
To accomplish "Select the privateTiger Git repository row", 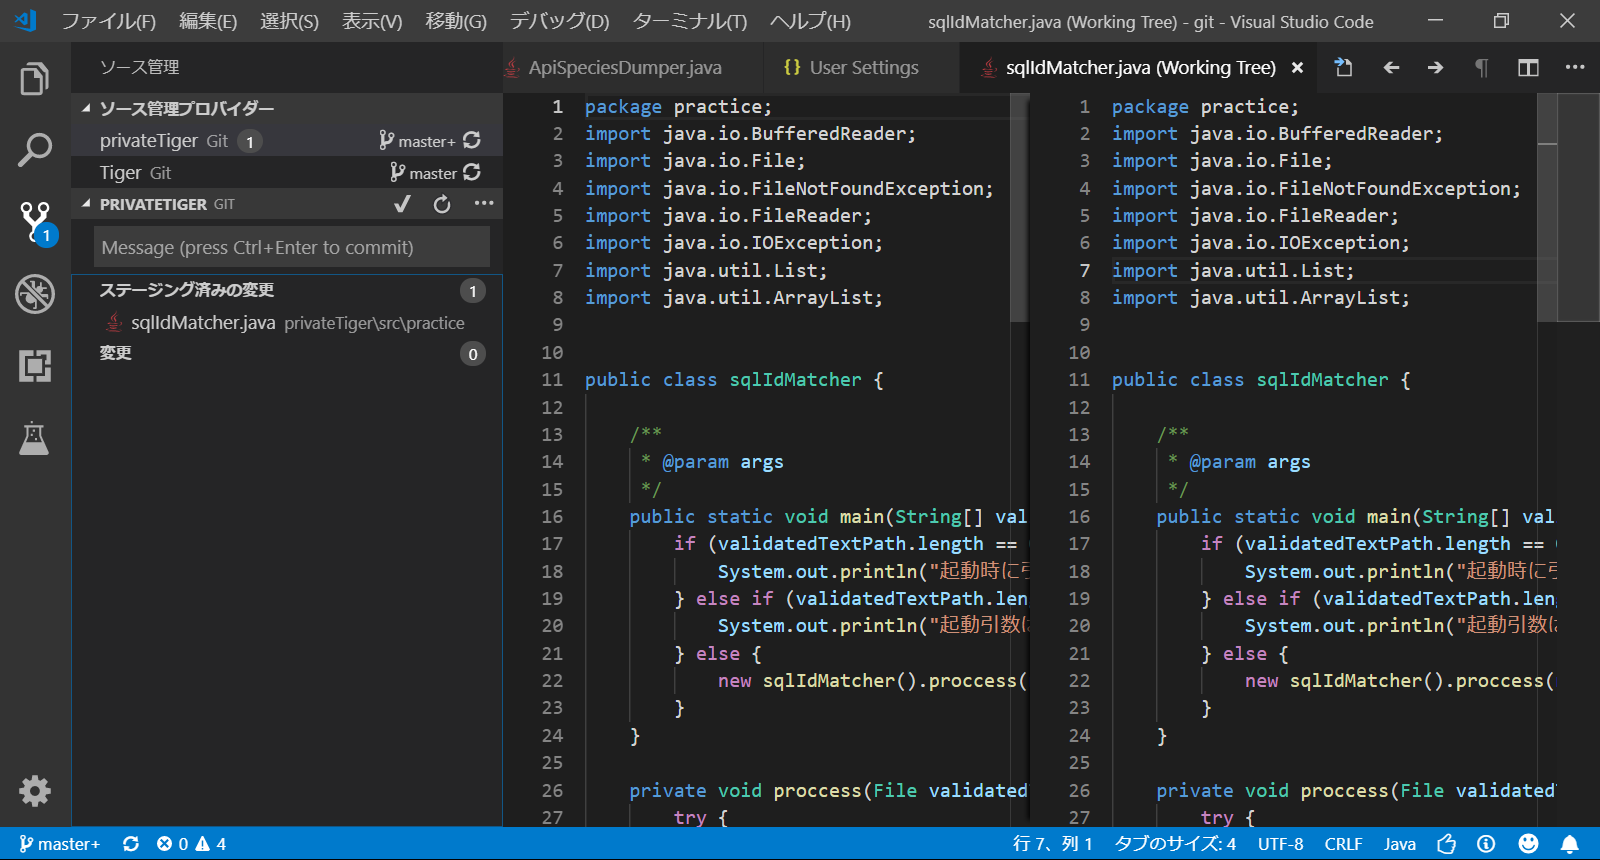I will [287, 141].
